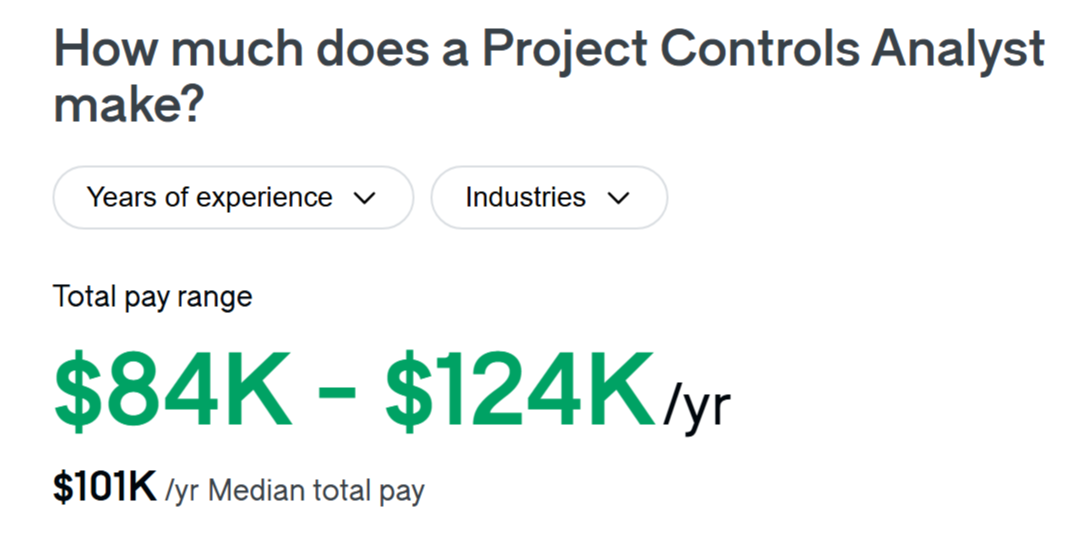The height and width of the screenshot is (535, 1071).
Task: Click the 'Years of experience' label text
Action: pyautogui.click(x=209, y=197)
